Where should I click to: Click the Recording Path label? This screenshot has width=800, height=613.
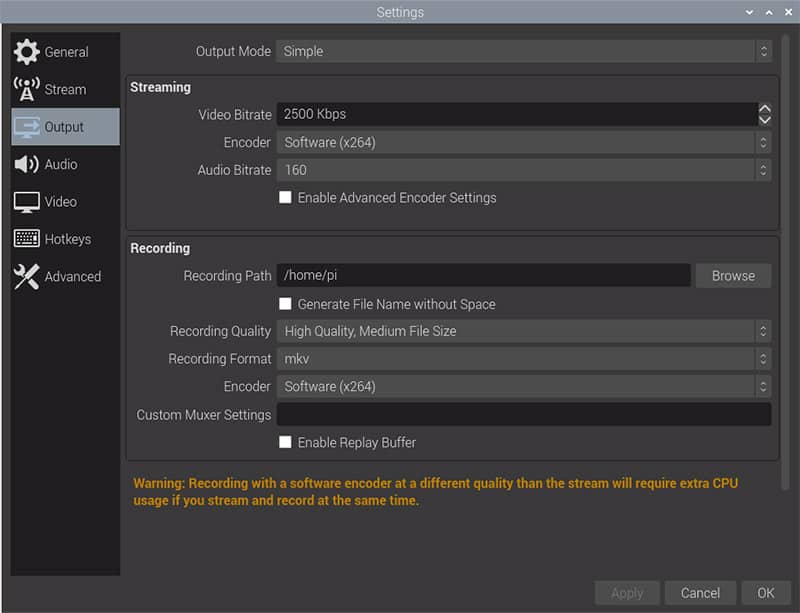click(228, 276)
